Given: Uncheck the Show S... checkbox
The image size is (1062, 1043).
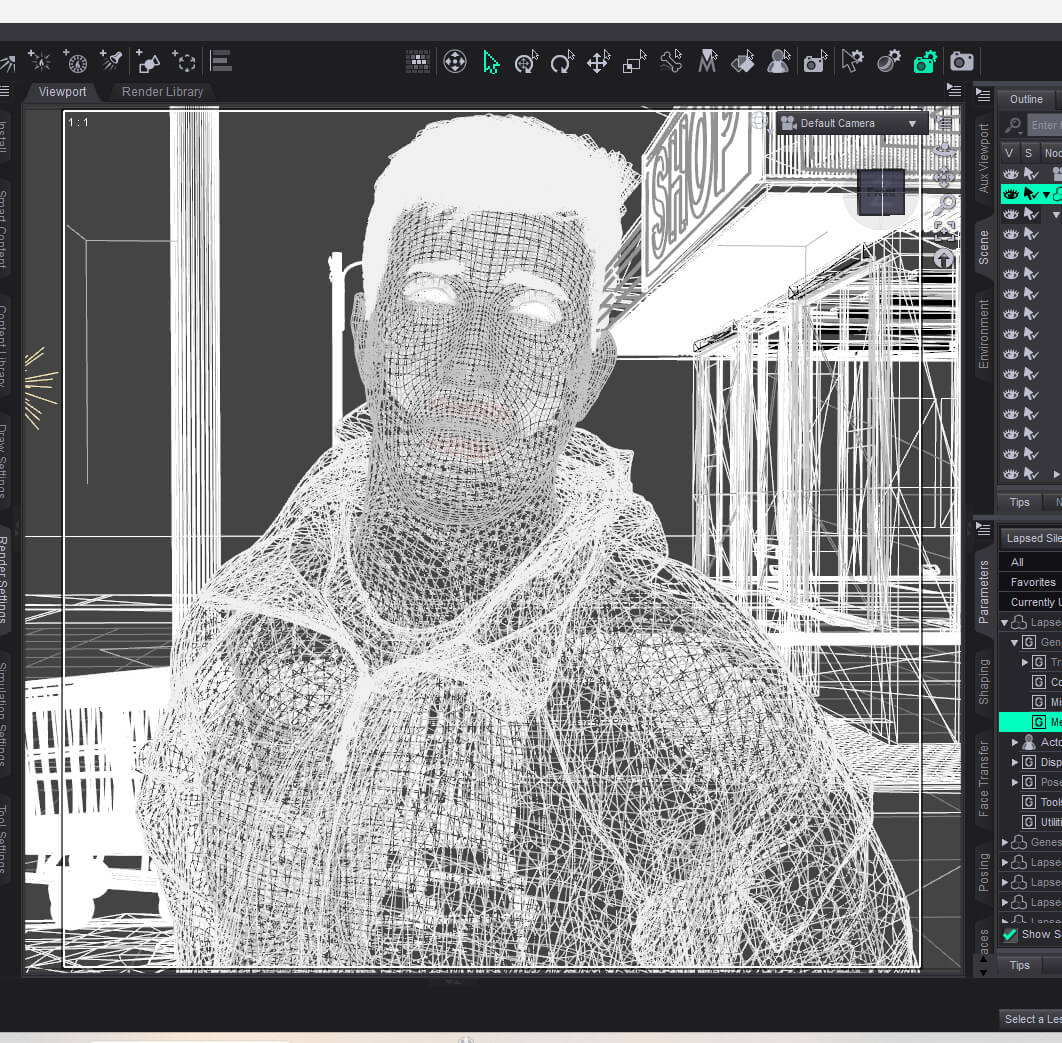Looking at the screenshot, I should coord(1010,935).
